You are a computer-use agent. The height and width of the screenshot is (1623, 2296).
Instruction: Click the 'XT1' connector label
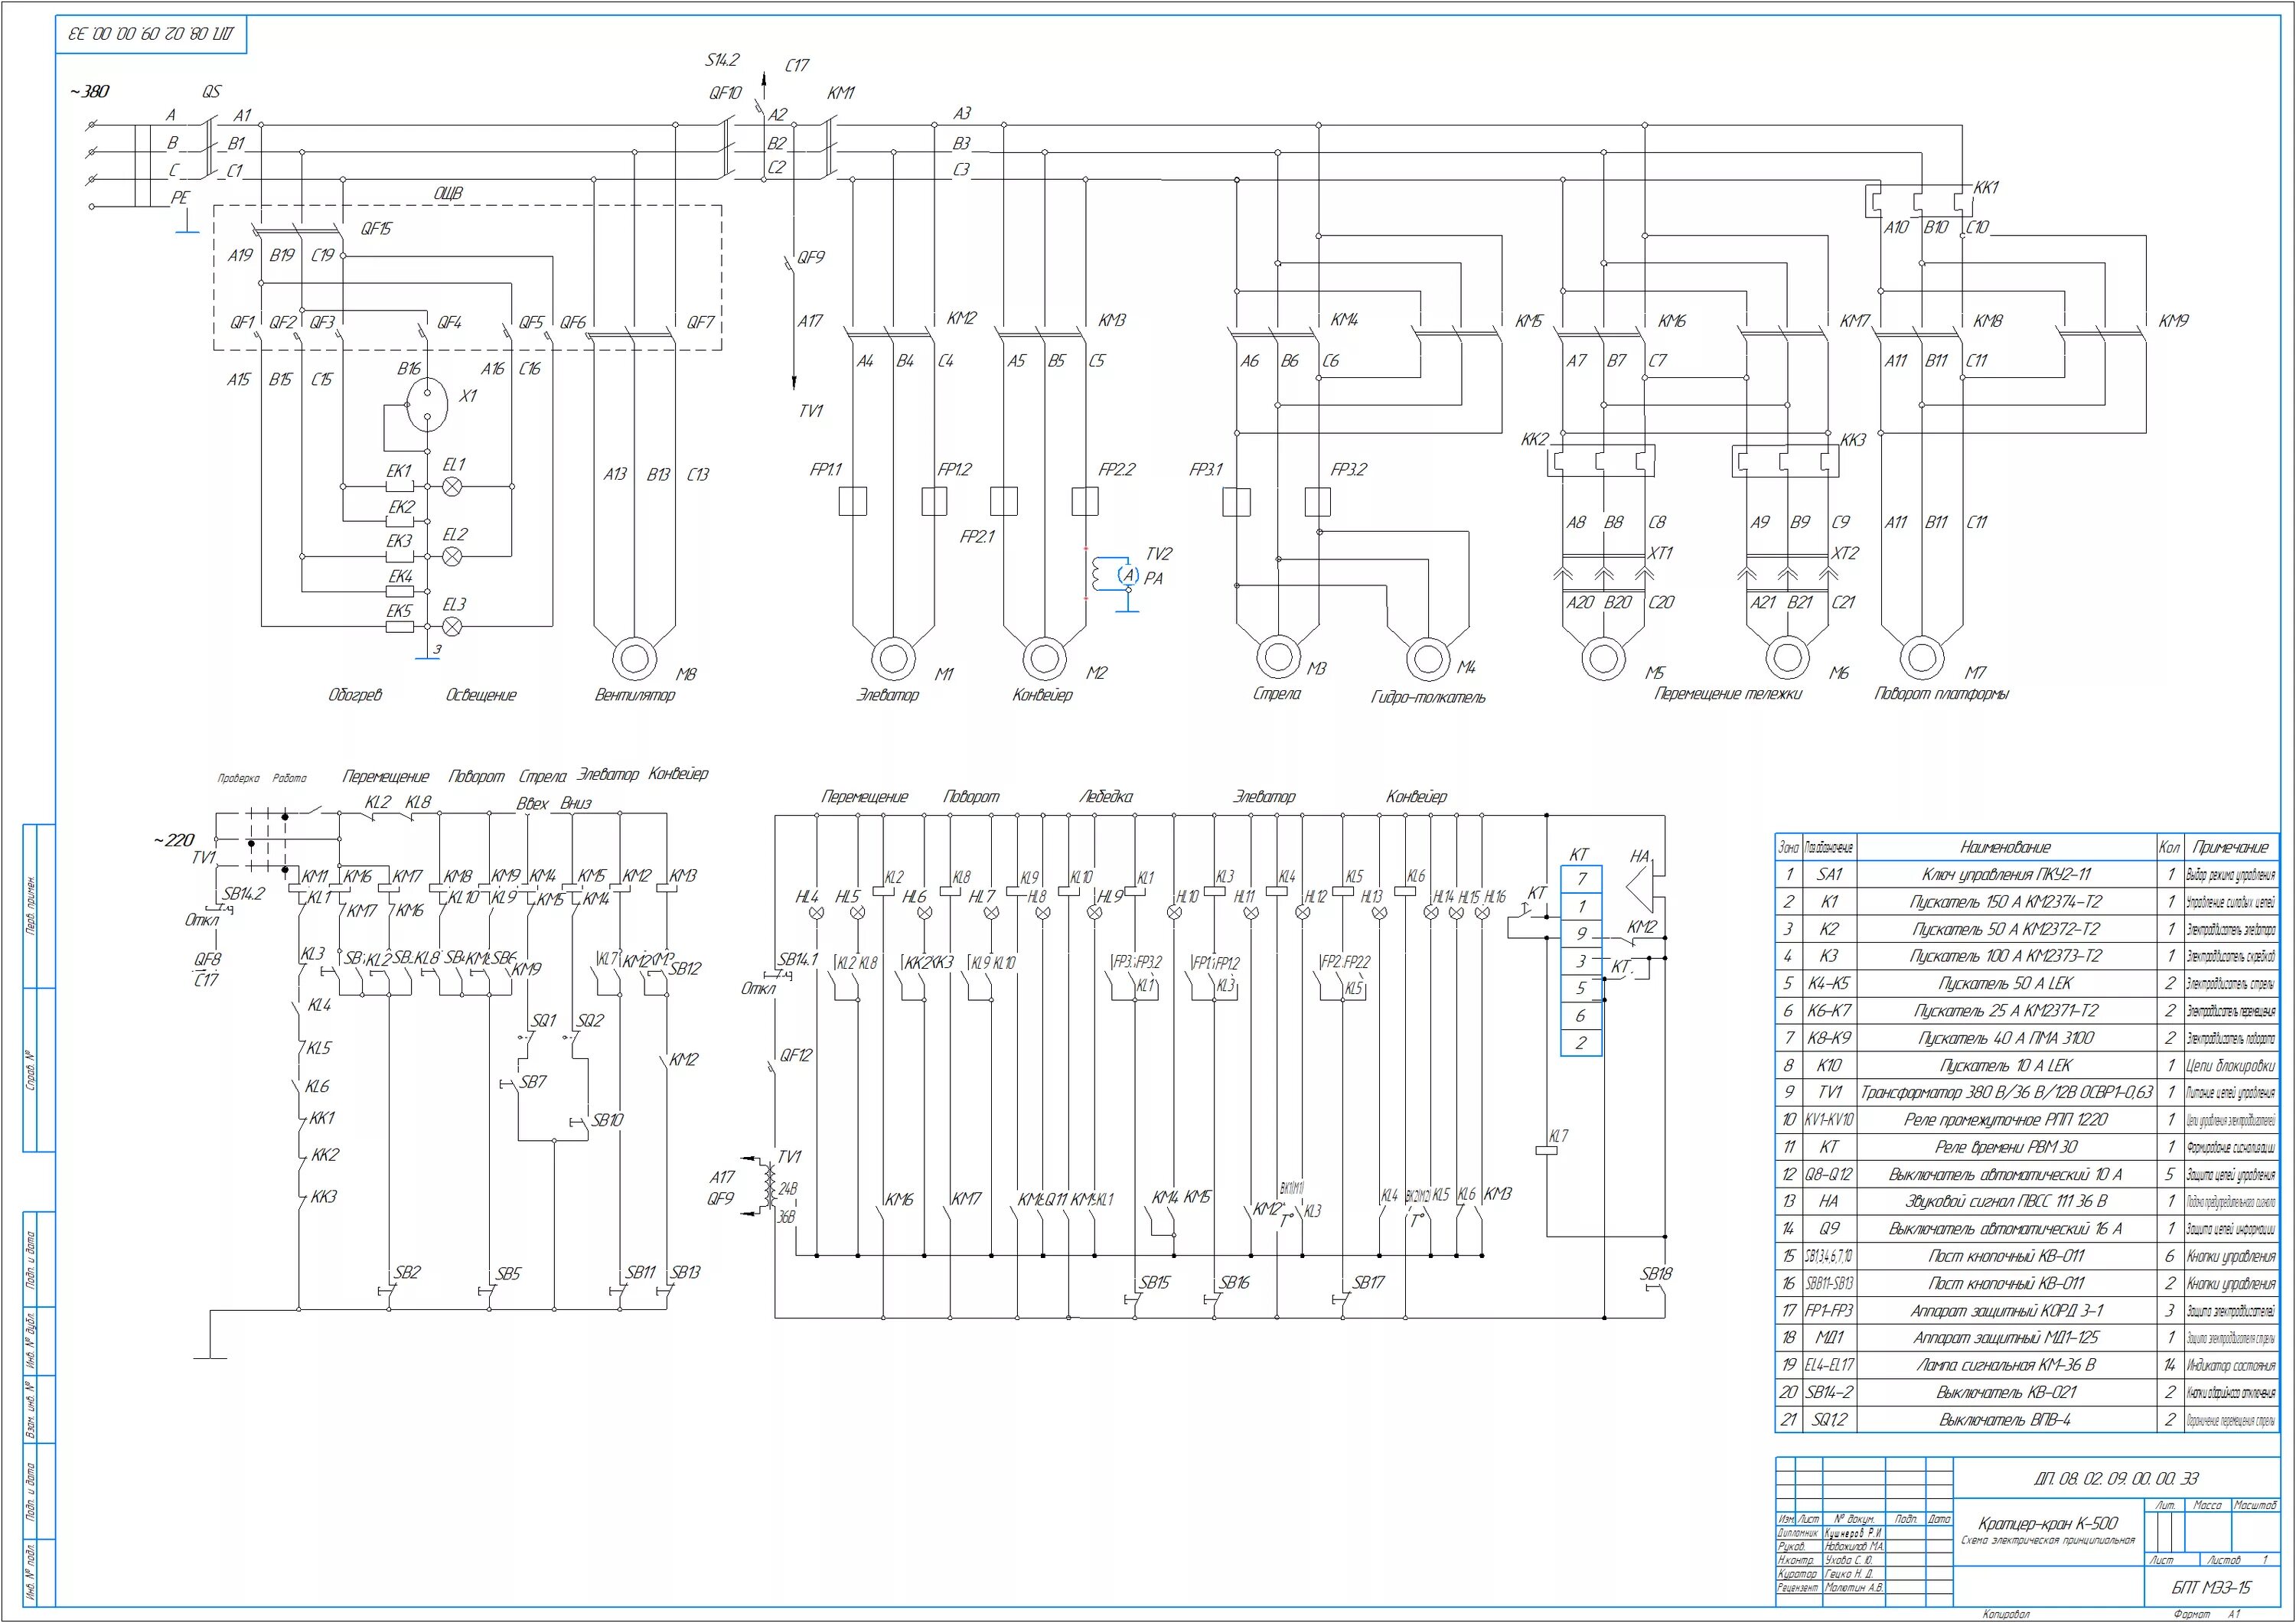point(1660,553)
